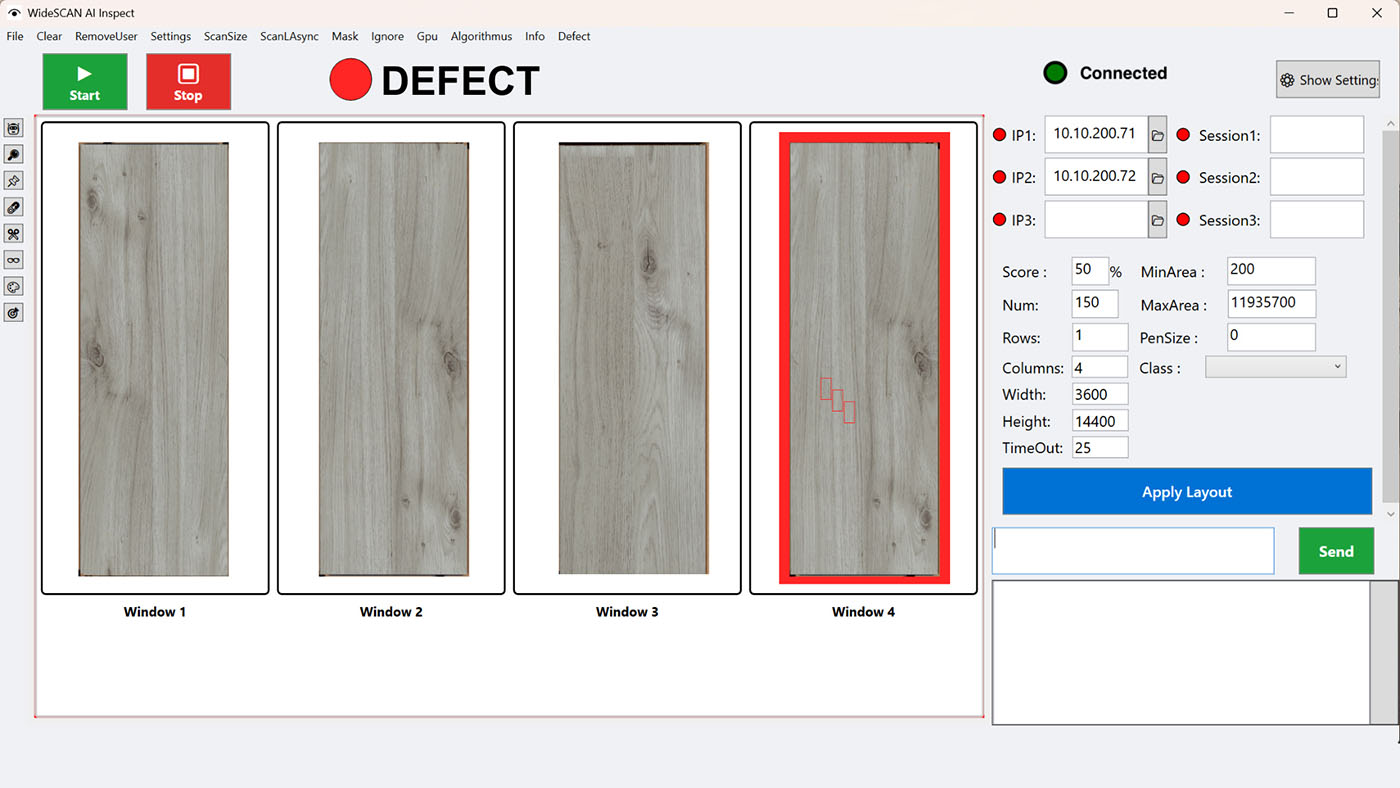Click the TimeOut field
1400x788 pixels.
click(x=1100, y=447)
